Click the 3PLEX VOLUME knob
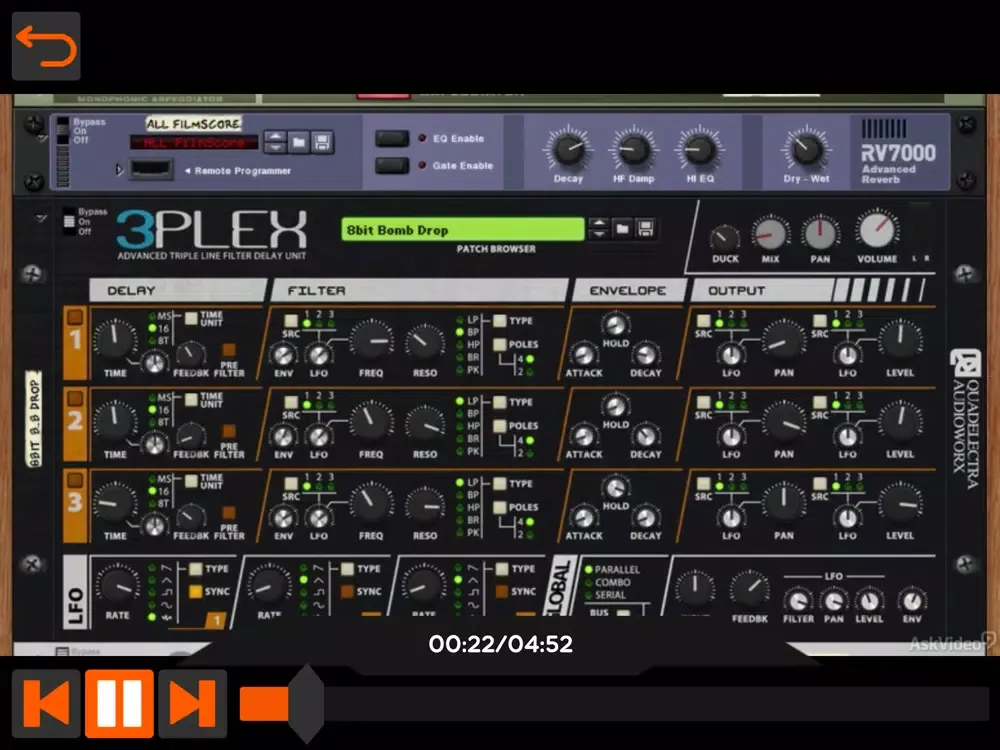 (x=877, y=229)
